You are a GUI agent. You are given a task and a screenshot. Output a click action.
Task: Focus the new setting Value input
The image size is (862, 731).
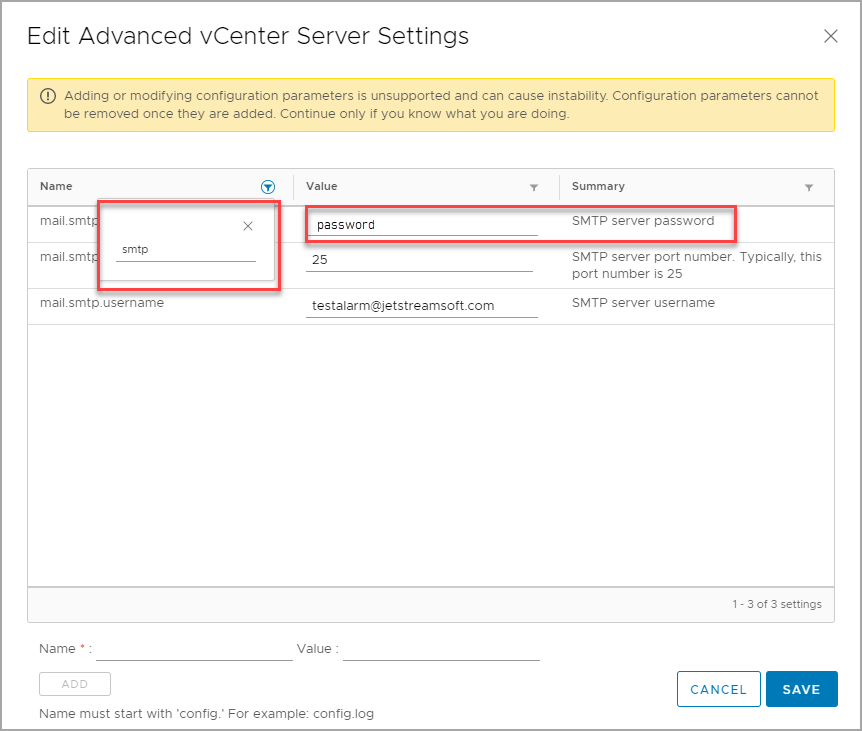pos(441,649)
